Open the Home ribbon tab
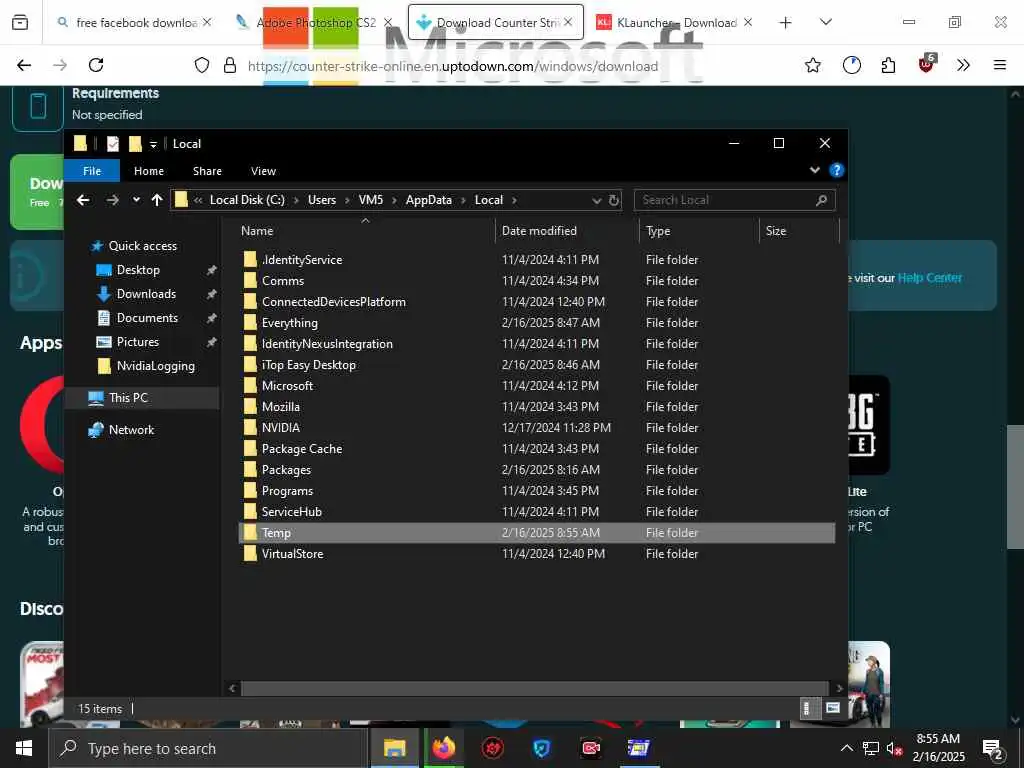This screenshot has width=1024, height=768. coord(149,171)
